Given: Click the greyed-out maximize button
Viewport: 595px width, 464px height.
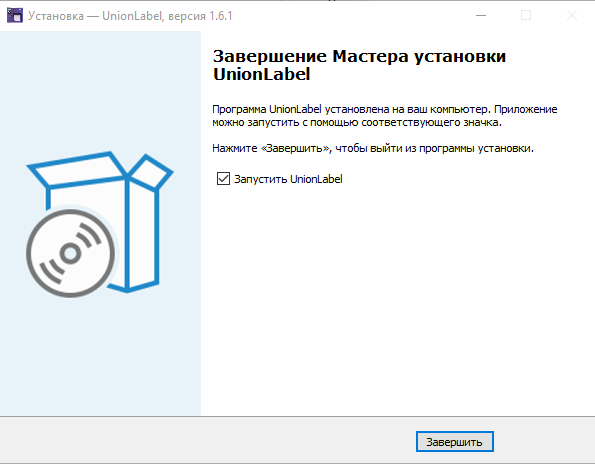Looking at the screenshot, I should (526, 16).
